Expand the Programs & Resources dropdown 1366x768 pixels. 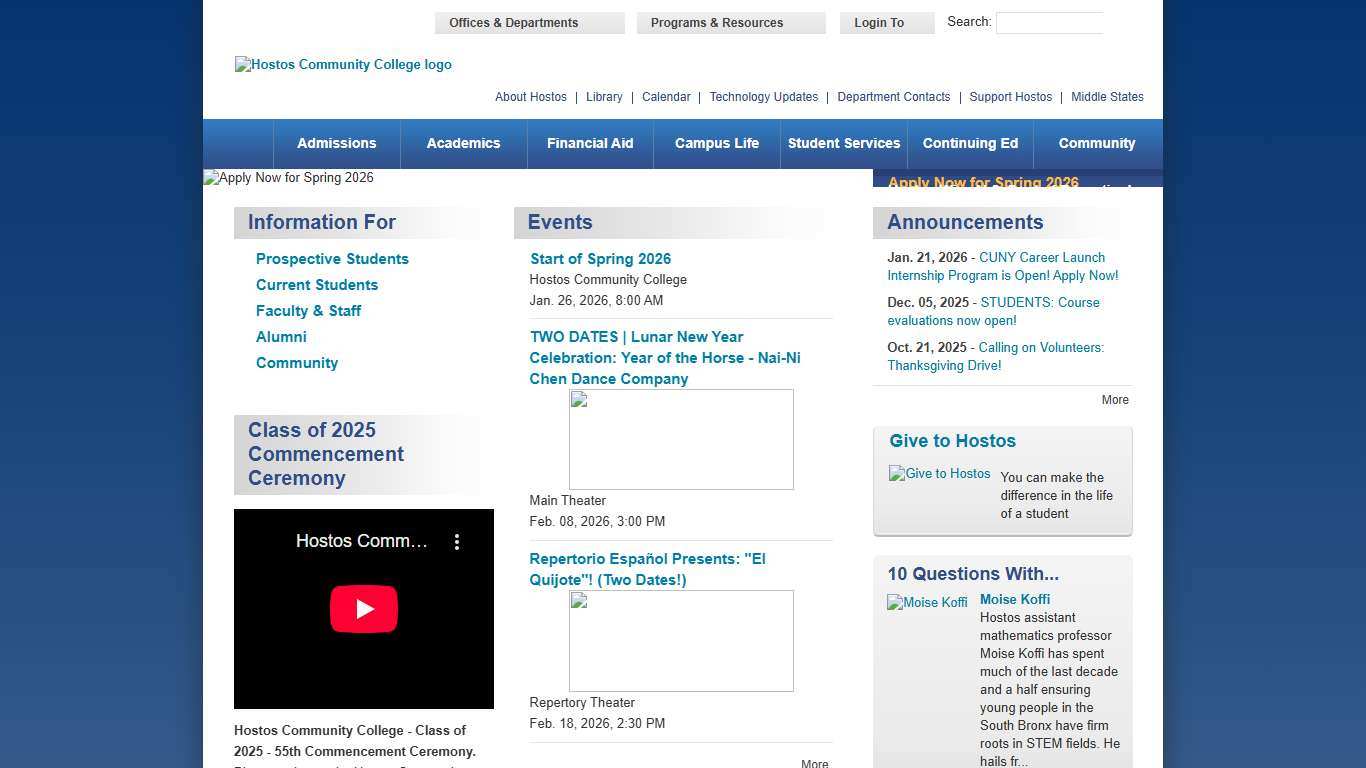pos(731,23)
